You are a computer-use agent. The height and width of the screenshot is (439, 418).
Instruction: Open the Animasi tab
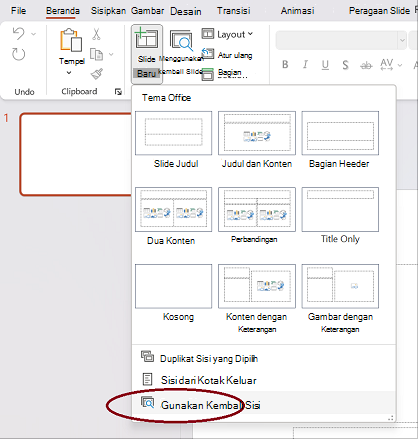pyautogui.click(x=297, y=11)
